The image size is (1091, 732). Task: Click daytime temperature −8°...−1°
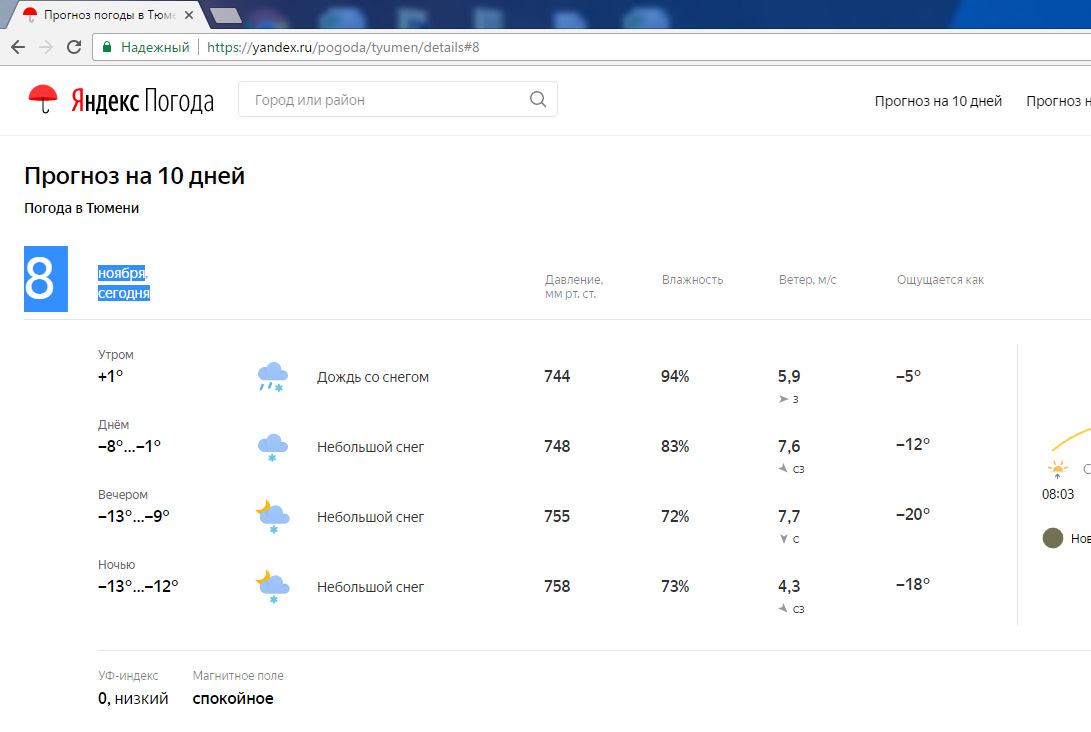[x=129, y=446]
